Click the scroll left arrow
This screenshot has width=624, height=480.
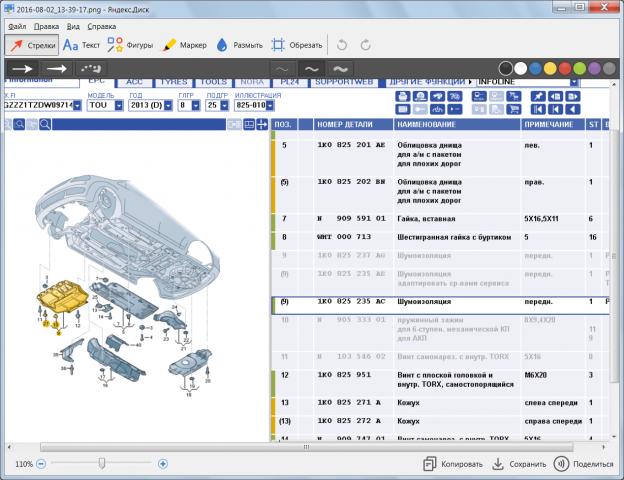click(x=9, y=447)
